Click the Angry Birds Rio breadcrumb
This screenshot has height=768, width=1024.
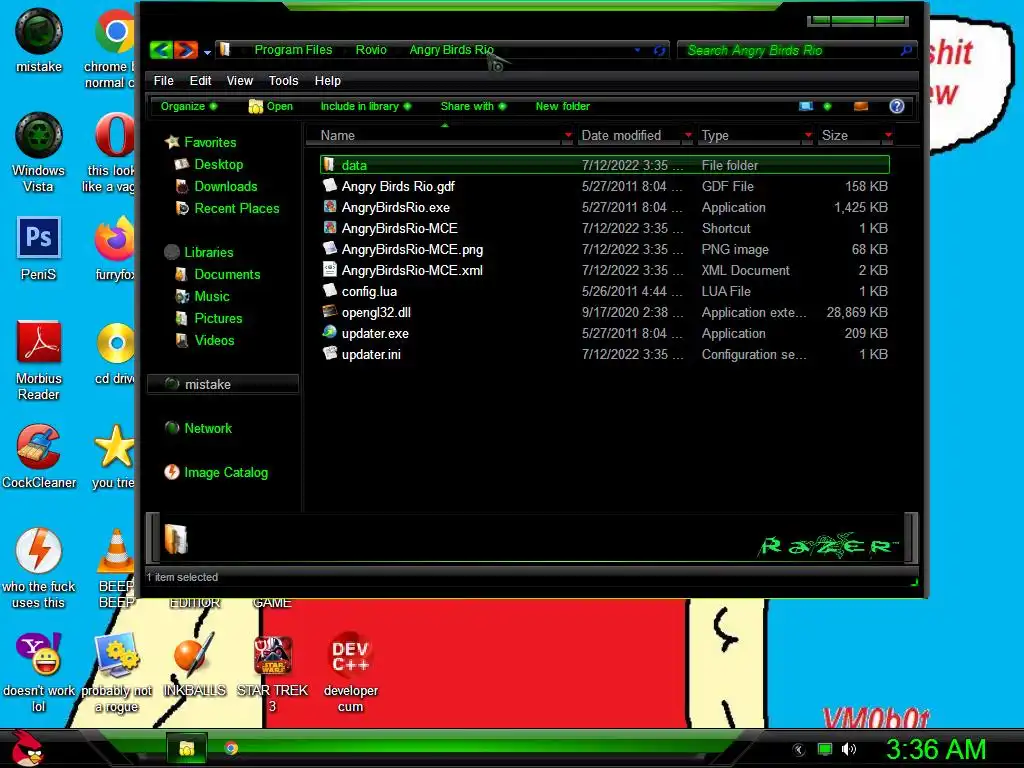point(451,50)
